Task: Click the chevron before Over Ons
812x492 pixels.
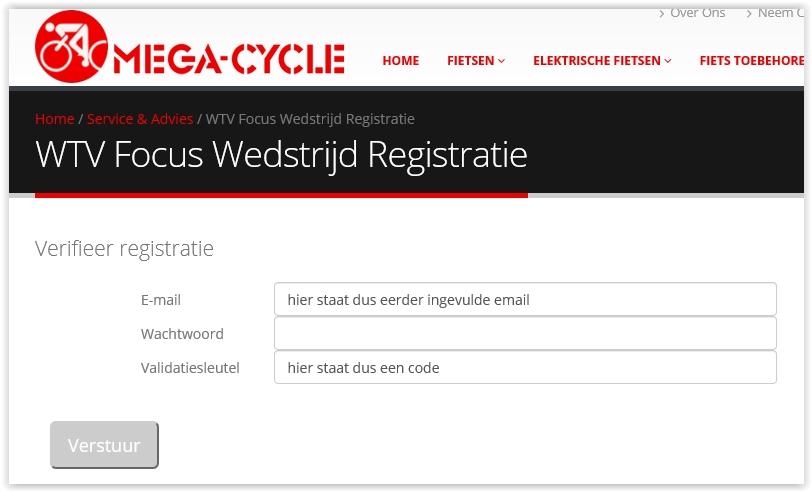Action: [662, 14]
